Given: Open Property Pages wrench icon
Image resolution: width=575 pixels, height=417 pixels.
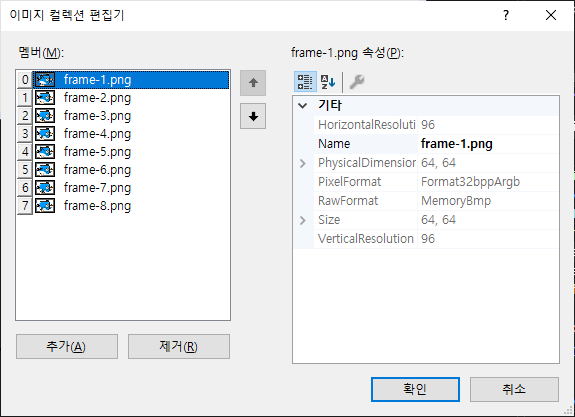Looking at the screenshot, I should (x=356, y=81).
